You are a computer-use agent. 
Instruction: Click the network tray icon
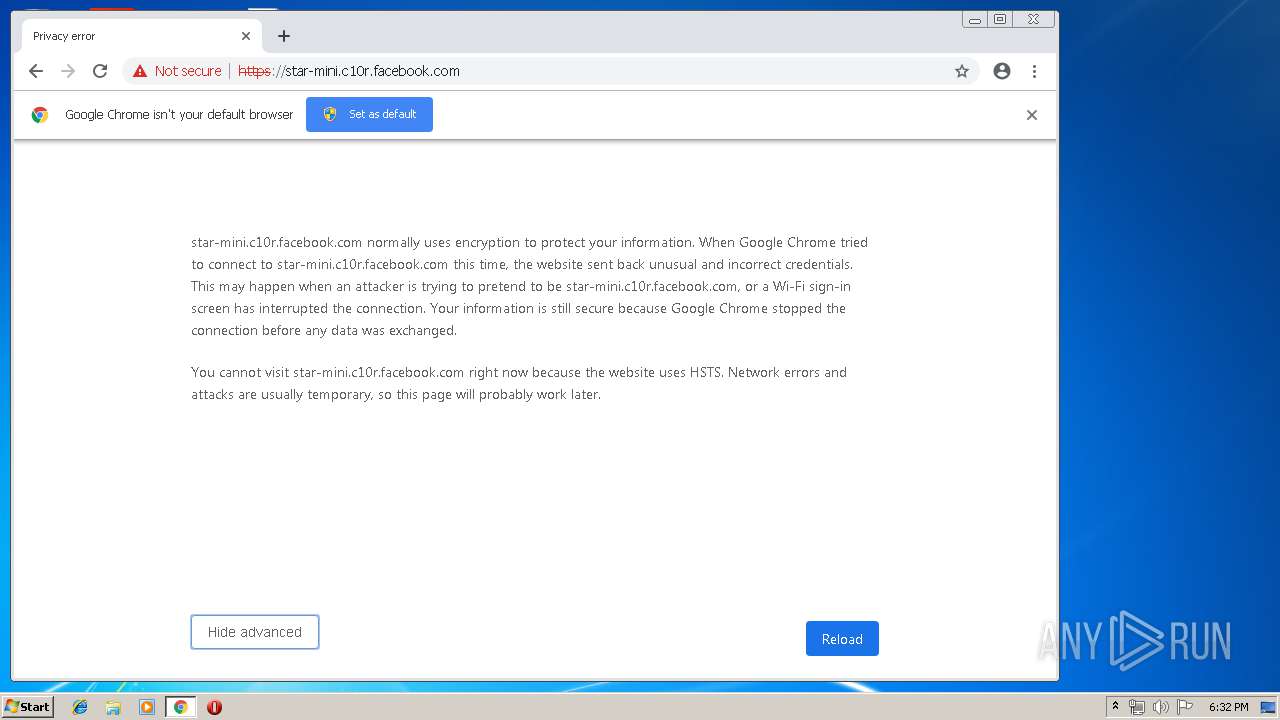pos(1137,707)
